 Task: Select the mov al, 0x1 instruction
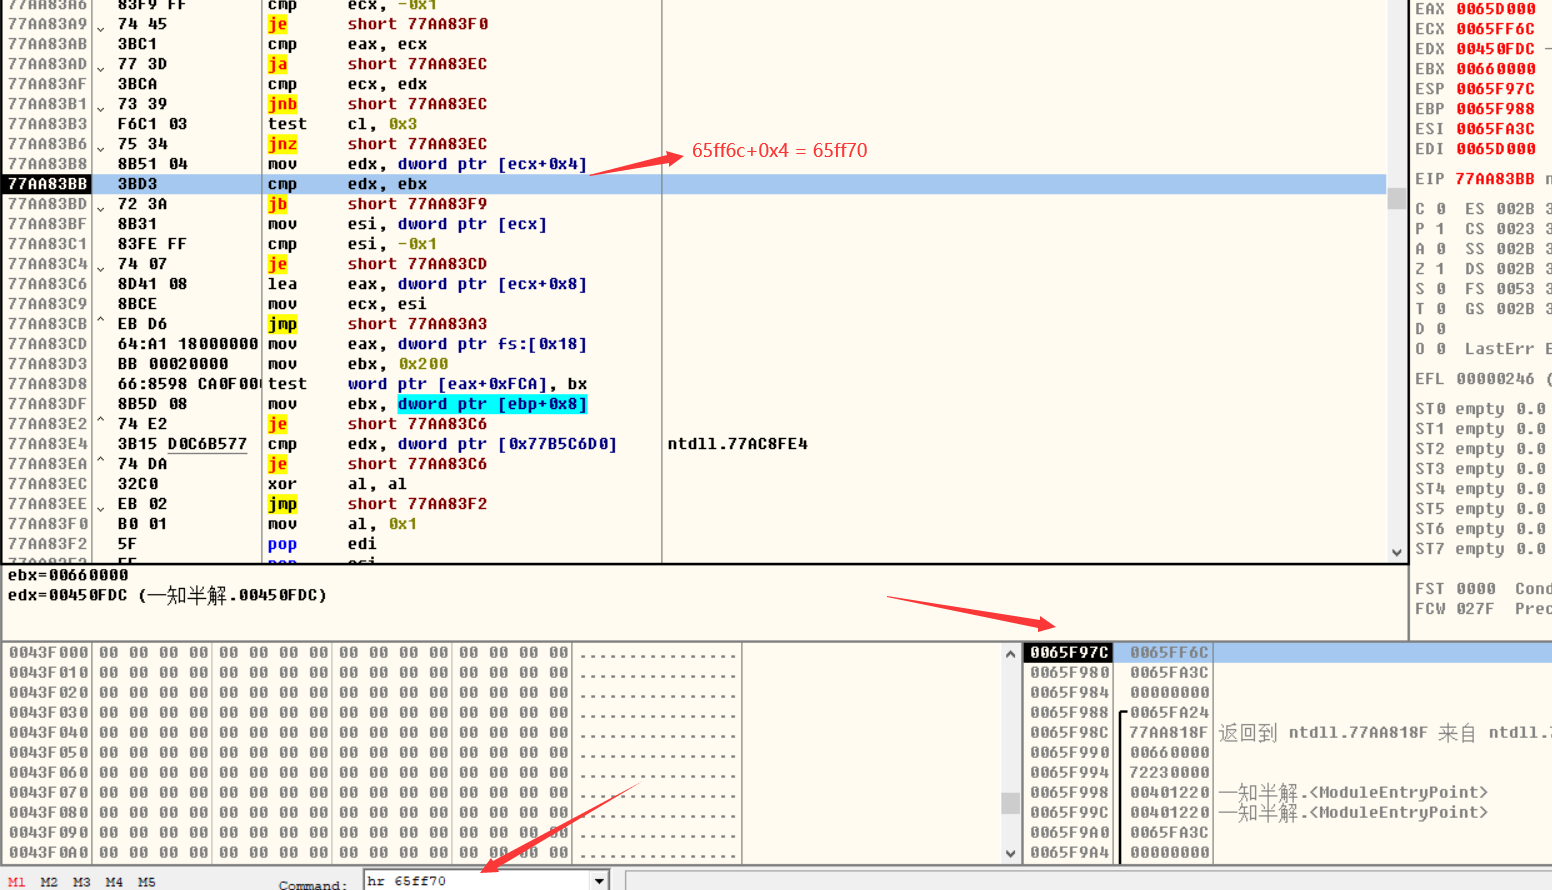342,524
